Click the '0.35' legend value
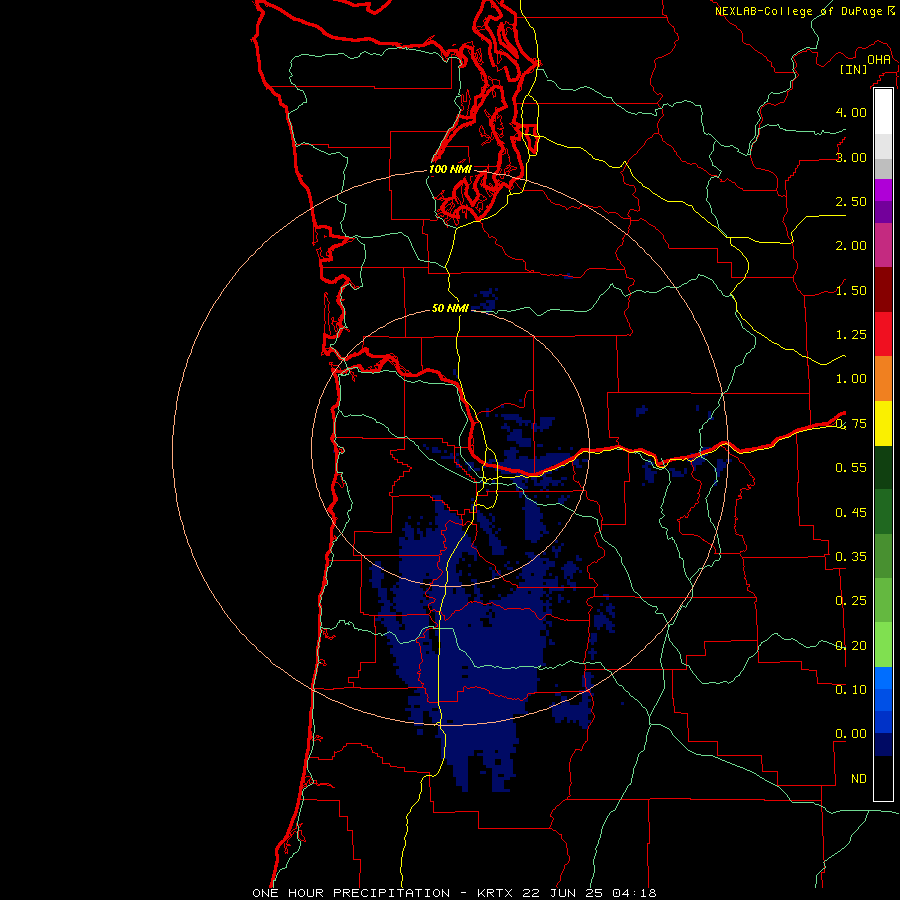Screen dimensions: 900x900 coord(851,557)
